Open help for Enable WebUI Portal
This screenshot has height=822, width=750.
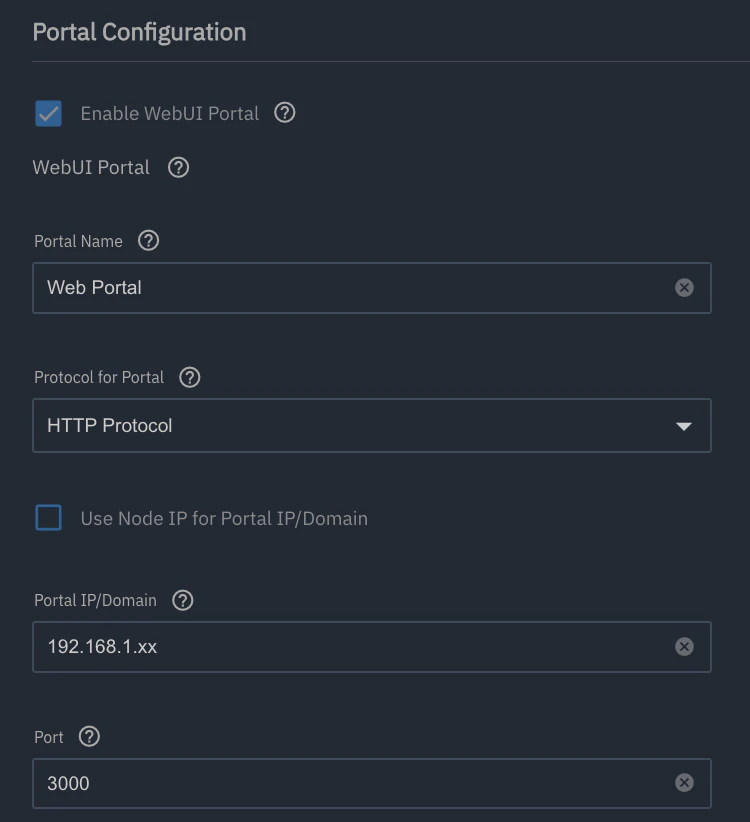pyautogui.click(x=285, y=113)
